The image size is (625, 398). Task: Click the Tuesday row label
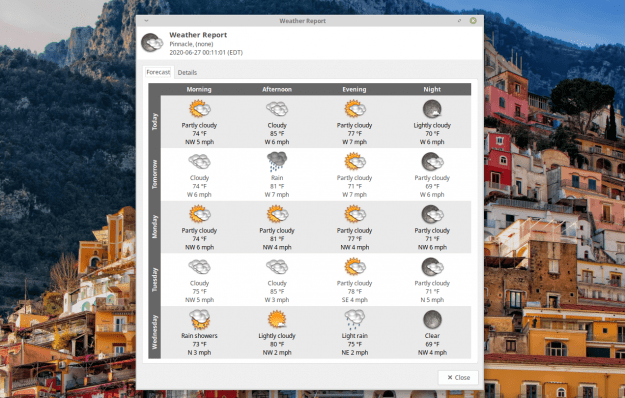pos(155,279)
